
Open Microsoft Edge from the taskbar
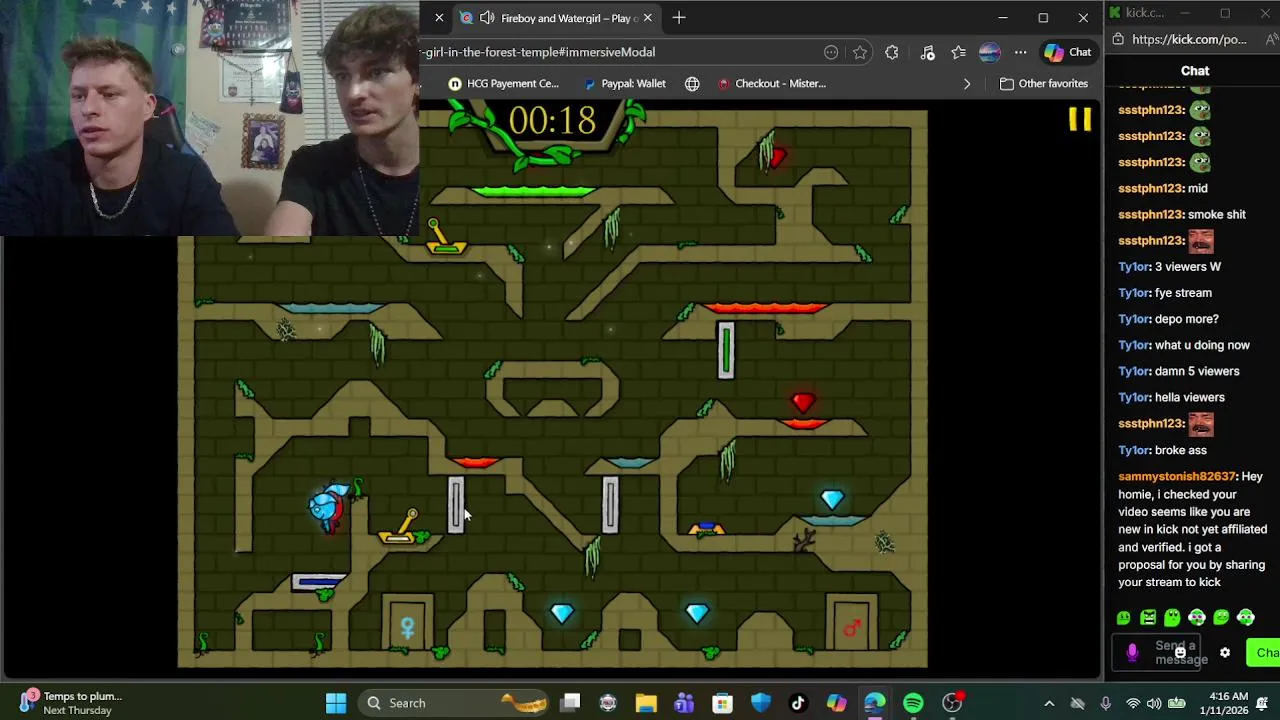[x=875, y=703]
